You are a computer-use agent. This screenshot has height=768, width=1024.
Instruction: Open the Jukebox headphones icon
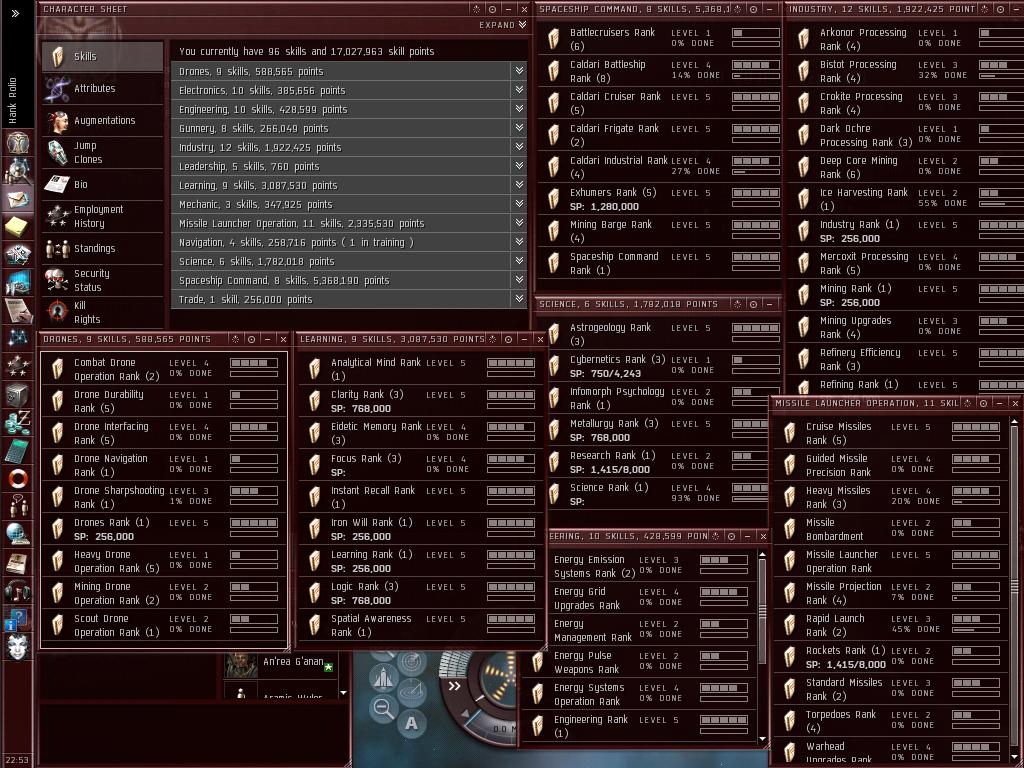[x=17, y=591]
